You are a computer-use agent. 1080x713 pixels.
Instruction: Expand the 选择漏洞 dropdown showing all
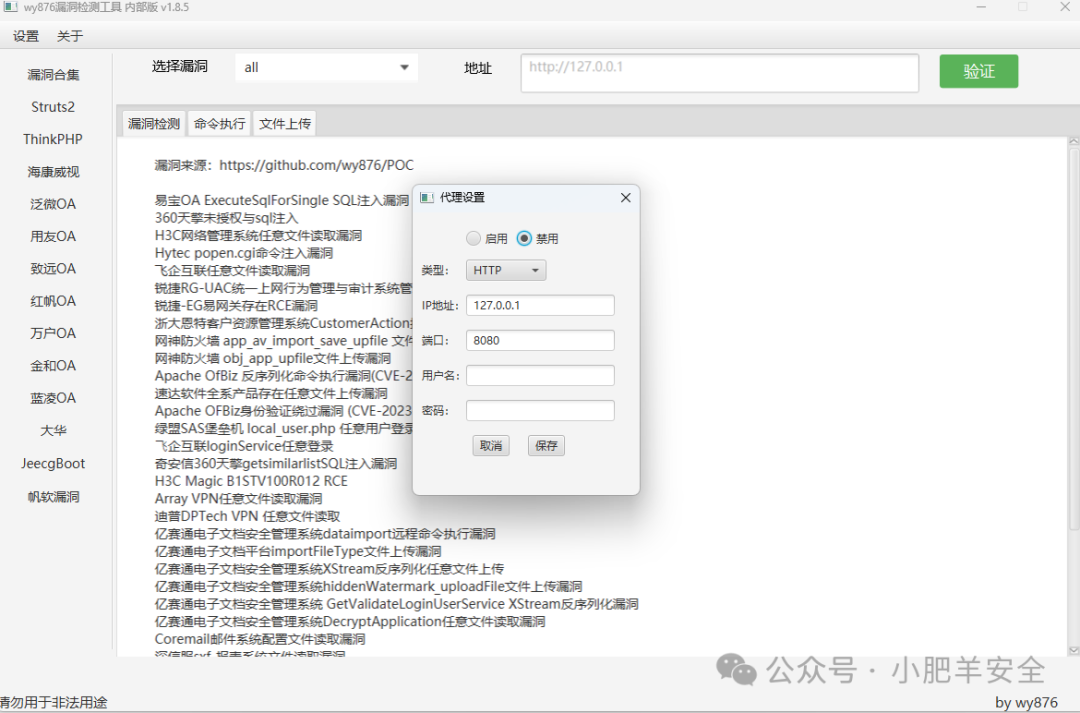pos(326,68)
